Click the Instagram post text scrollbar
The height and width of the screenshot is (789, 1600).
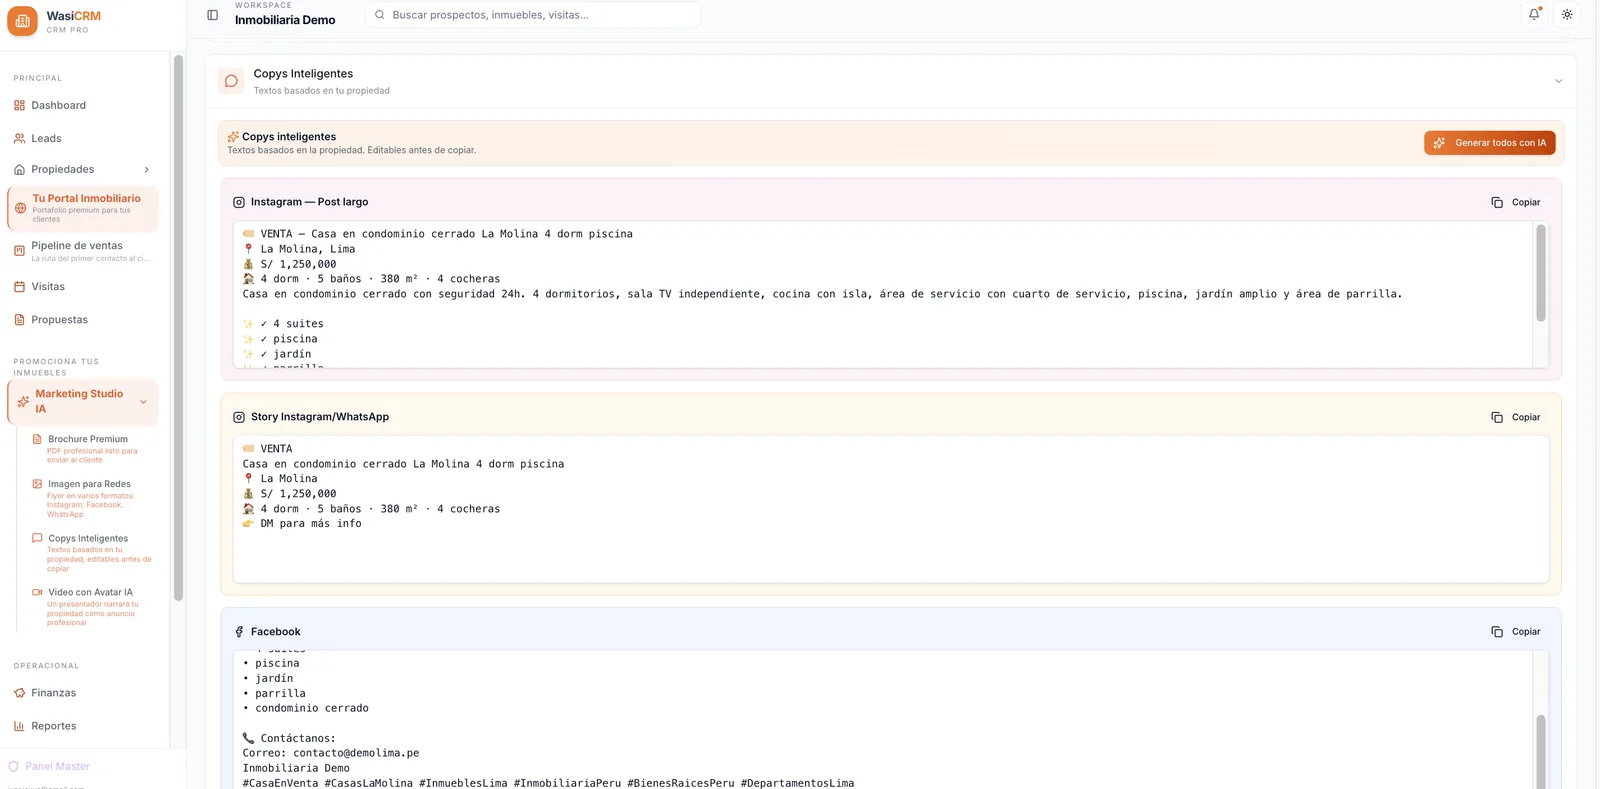pyautogui.click(x=1540, y=274)
